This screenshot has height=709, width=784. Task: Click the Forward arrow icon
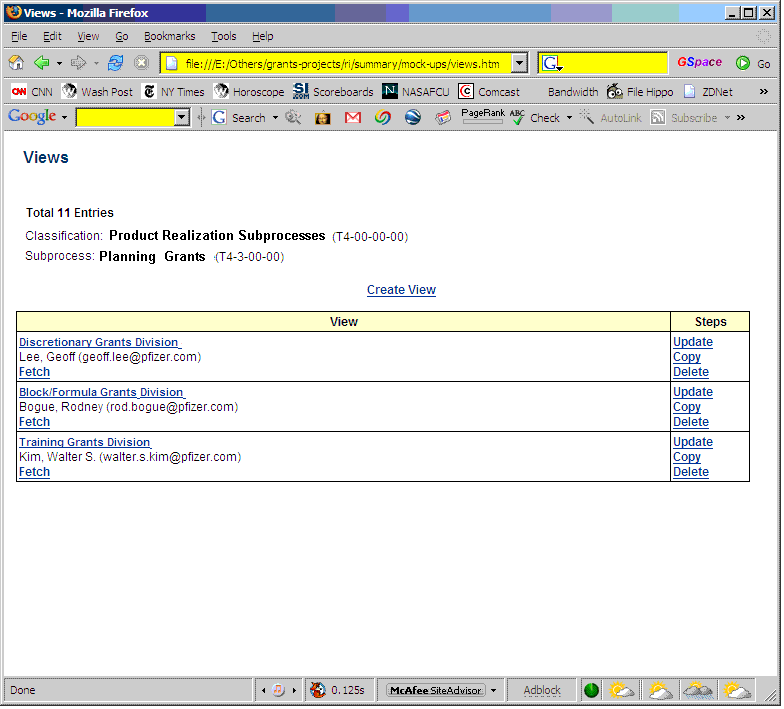click(x=78, y=63)
